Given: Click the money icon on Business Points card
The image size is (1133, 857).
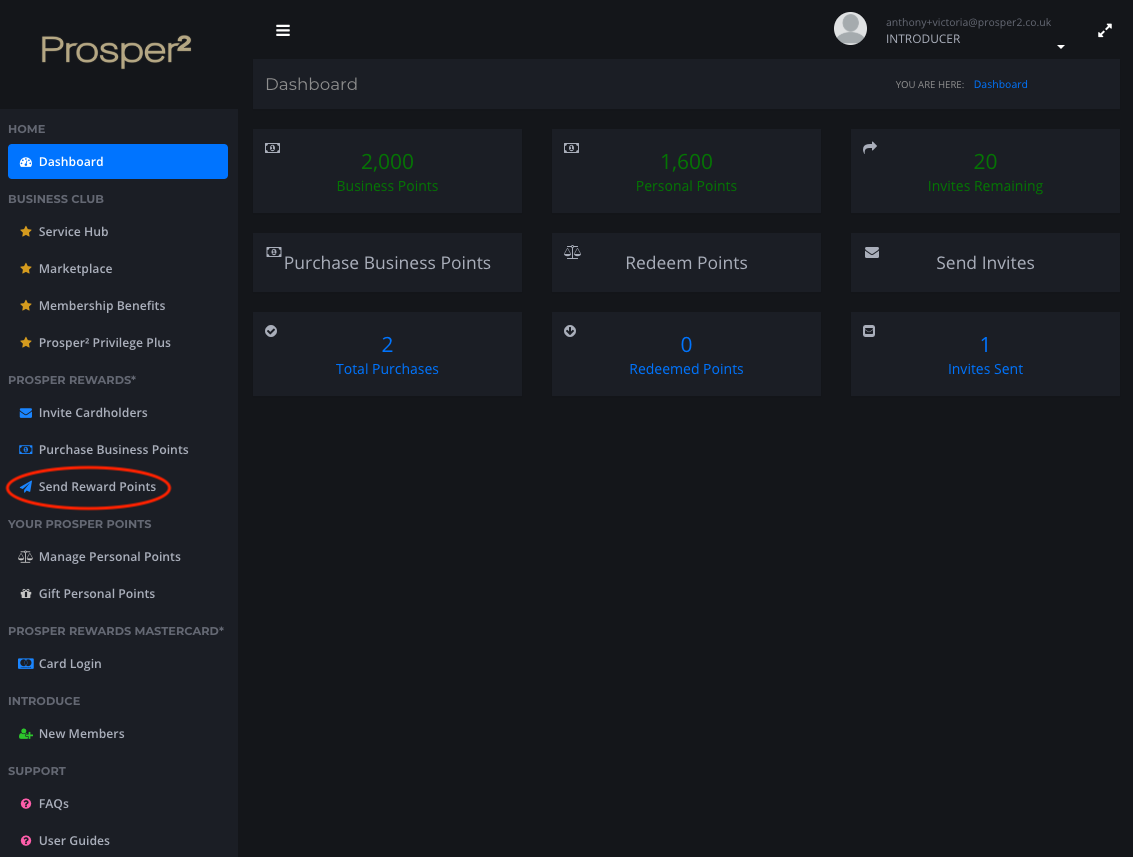Looking at the screenshot, I should (272, 148).
